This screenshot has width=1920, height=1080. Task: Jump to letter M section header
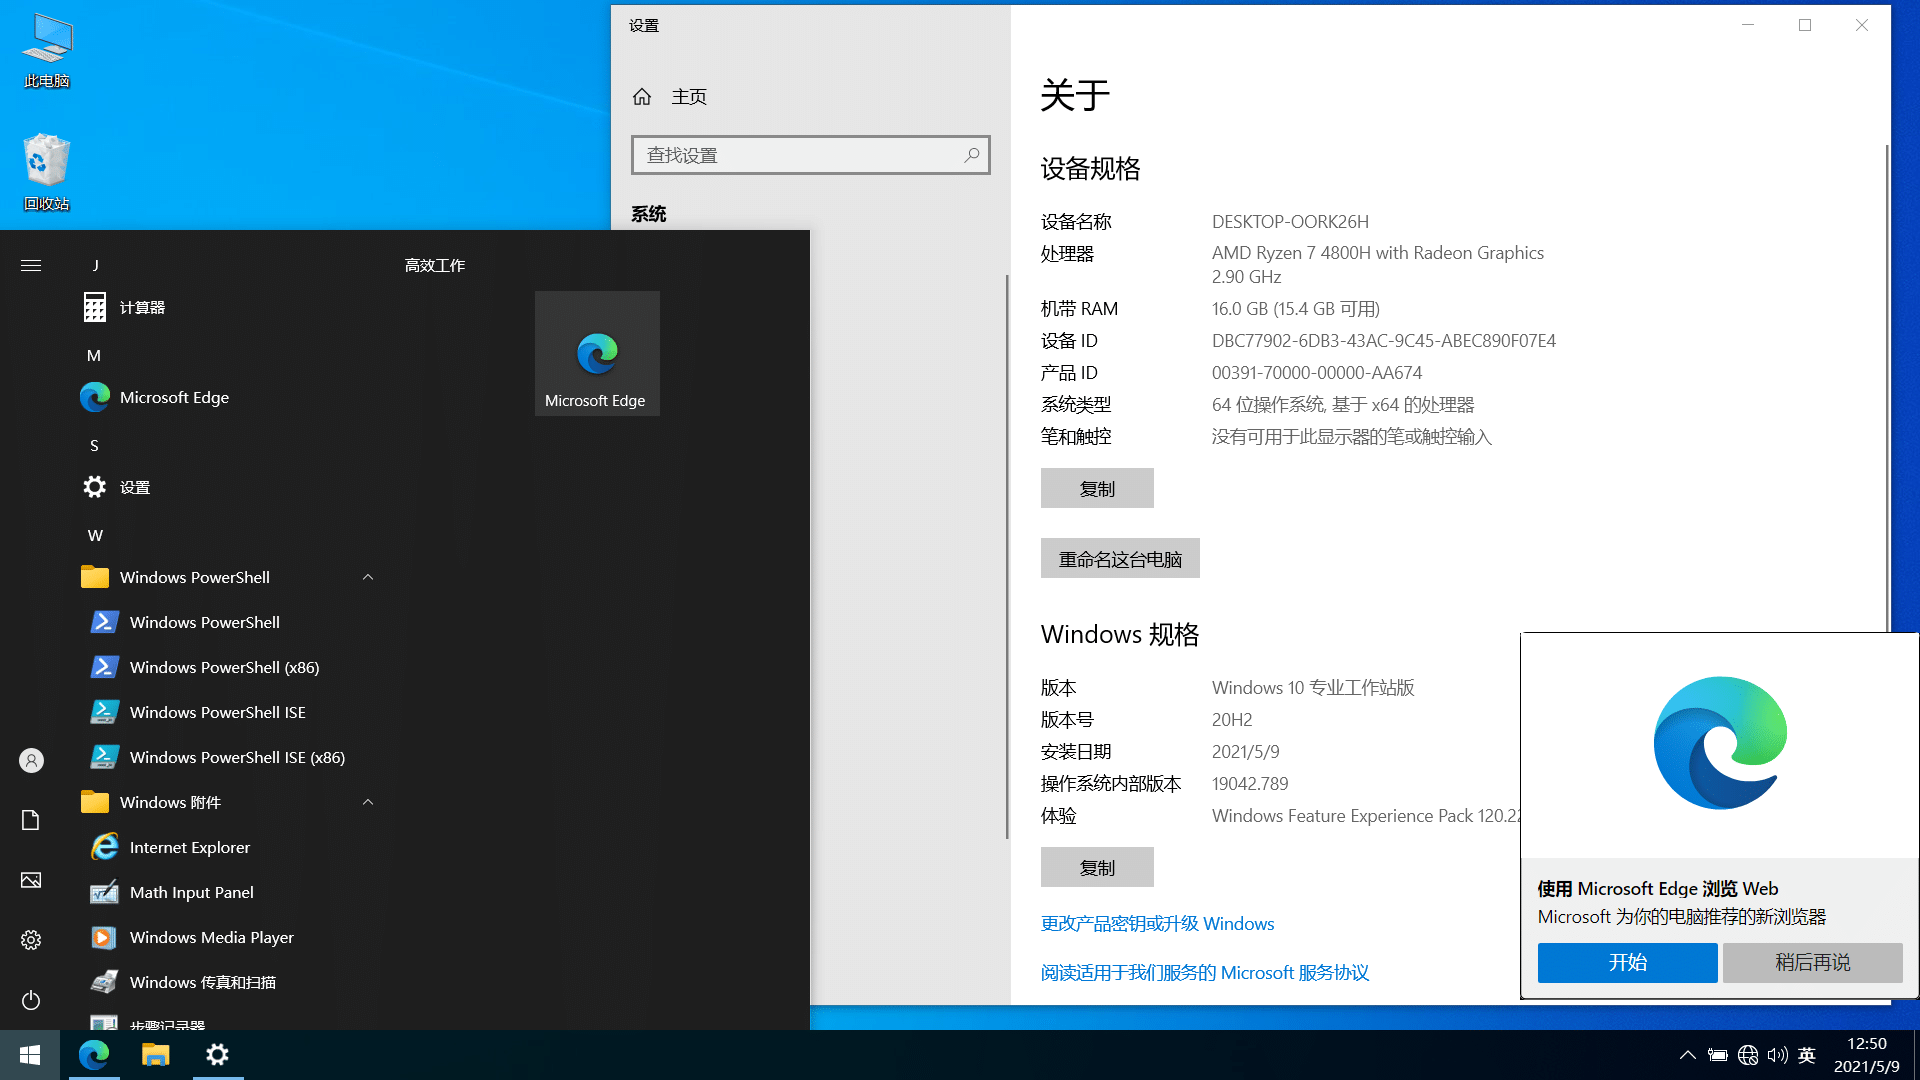[94, 355]
